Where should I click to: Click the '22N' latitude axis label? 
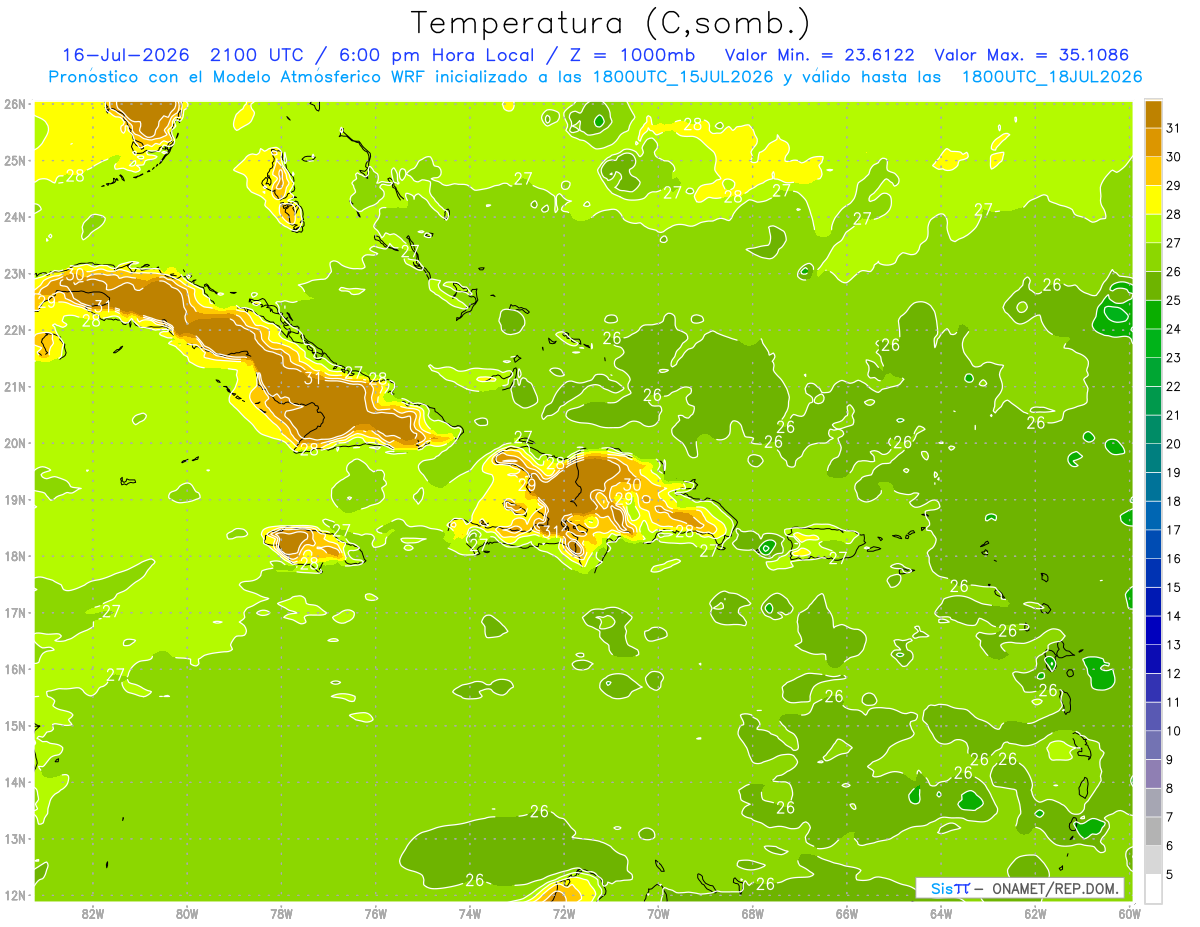(14, 330)
